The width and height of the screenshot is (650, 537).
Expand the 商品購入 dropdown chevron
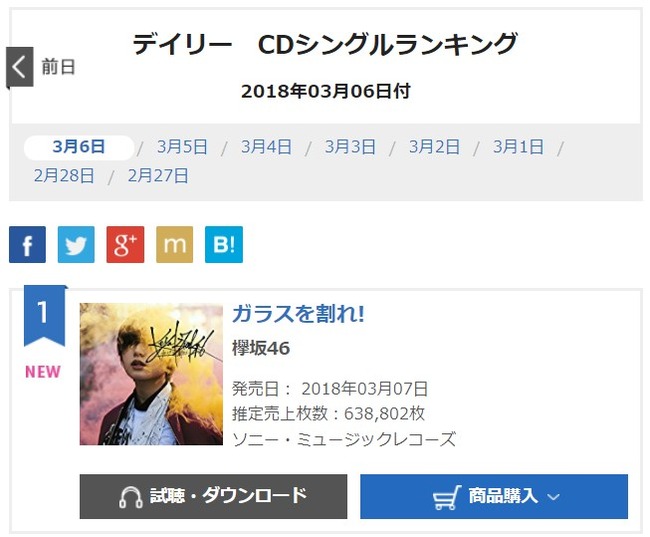553,497
